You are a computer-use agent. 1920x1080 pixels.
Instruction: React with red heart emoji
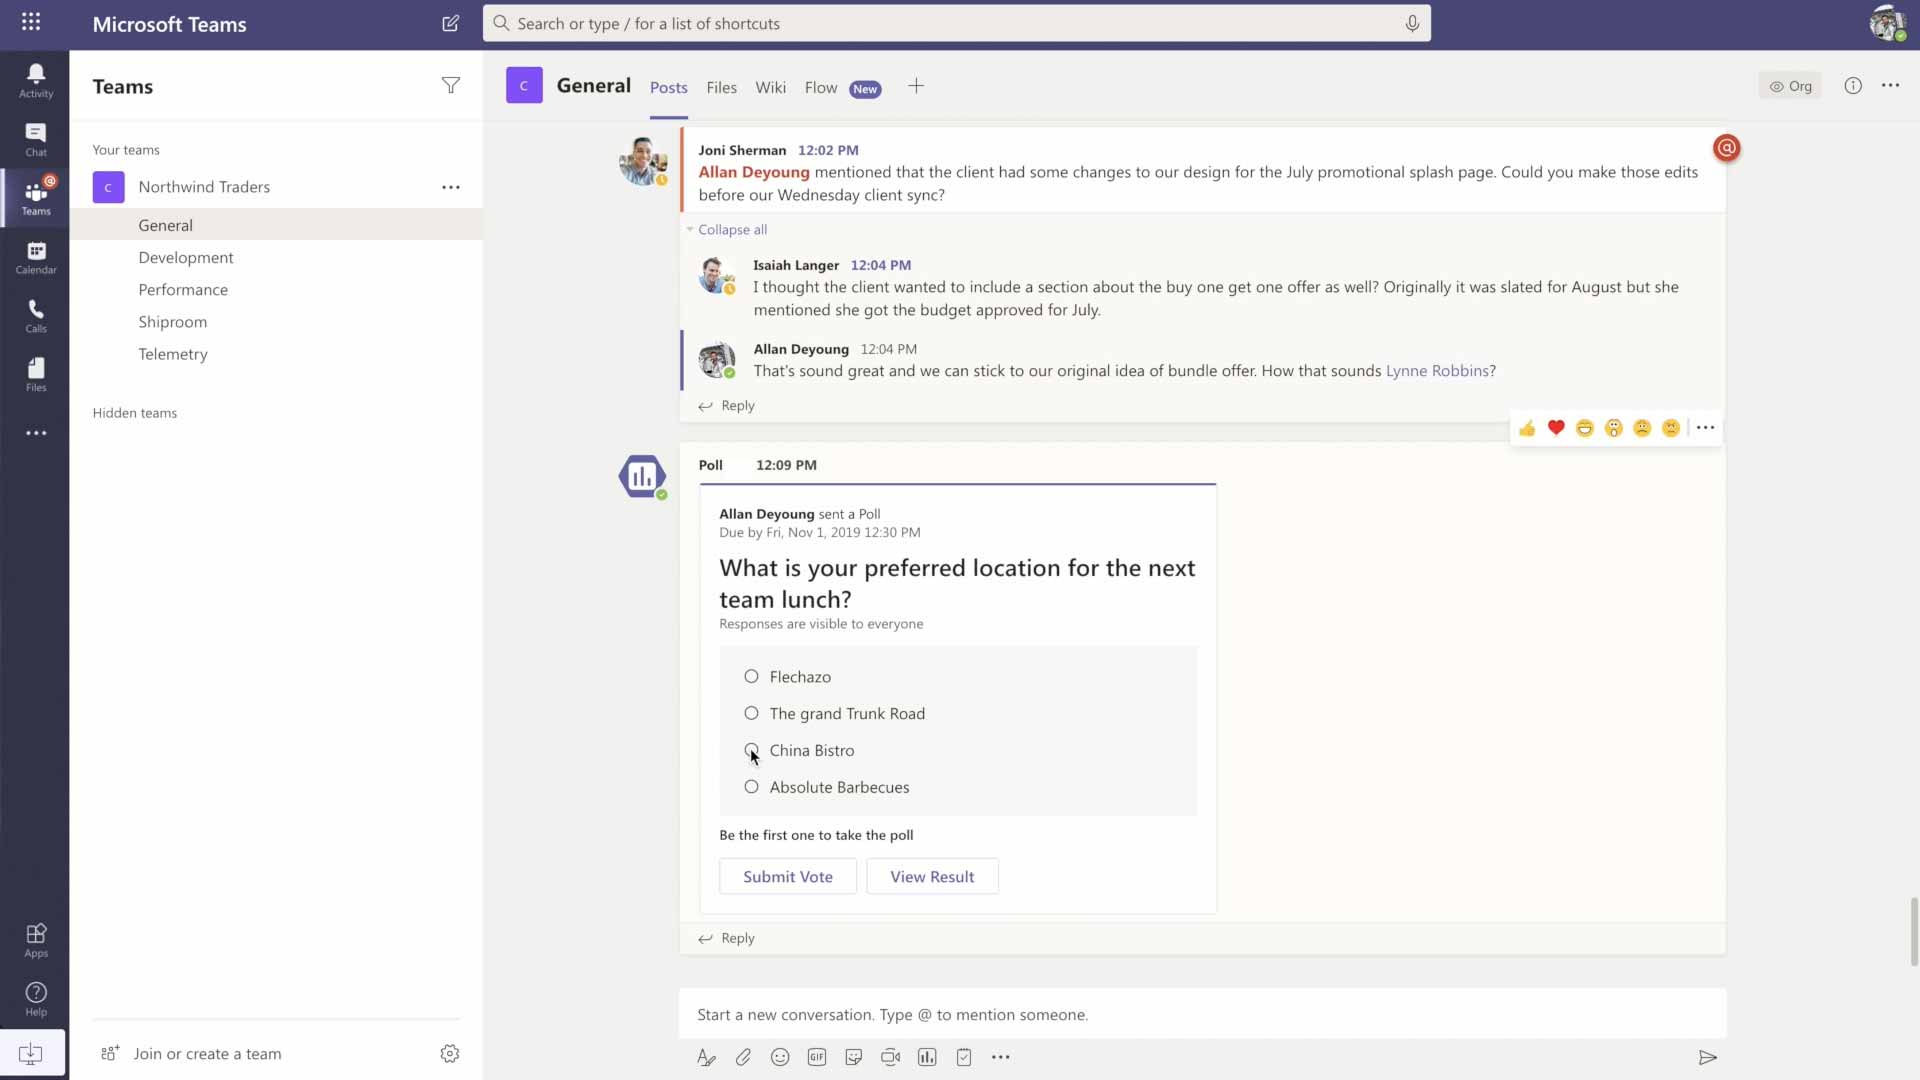coord(1556,428)
